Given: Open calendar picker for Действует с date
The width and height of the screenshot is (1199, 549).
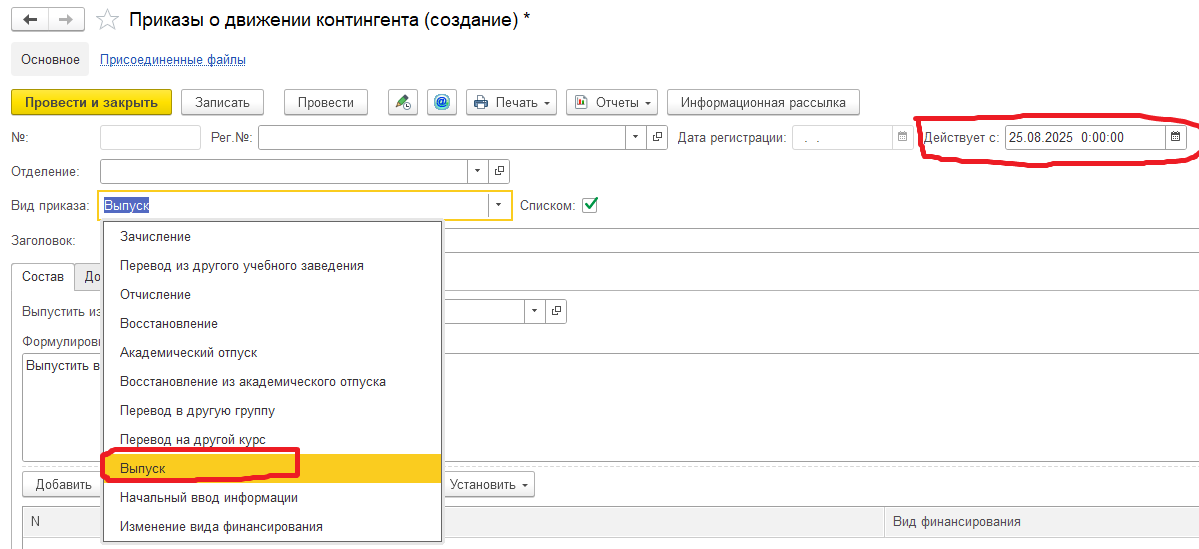Looking at the screenshot, I should click(x=1176, y=137).
